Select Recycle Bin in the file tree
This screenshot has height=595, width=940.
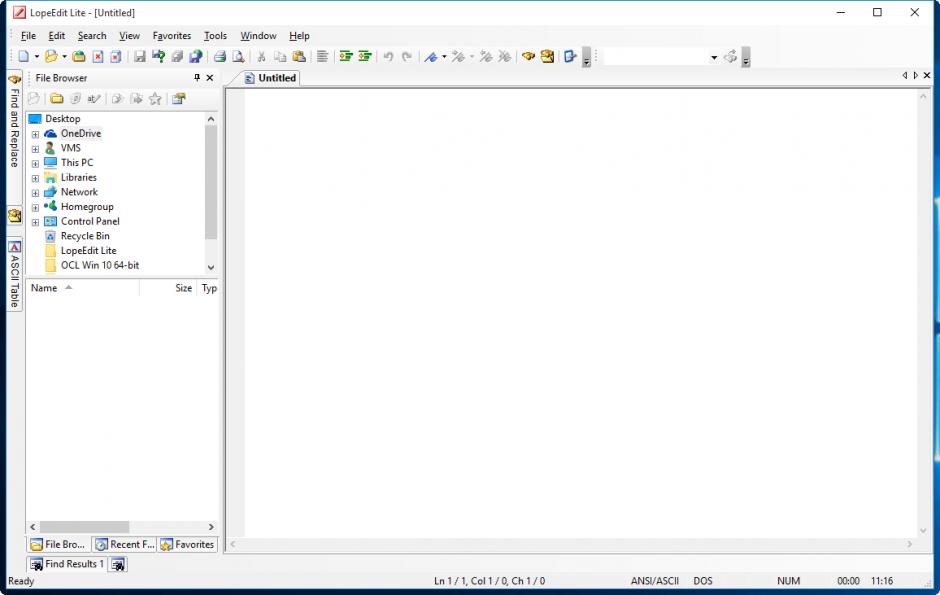pyautogui.click(x=85, y=236)
